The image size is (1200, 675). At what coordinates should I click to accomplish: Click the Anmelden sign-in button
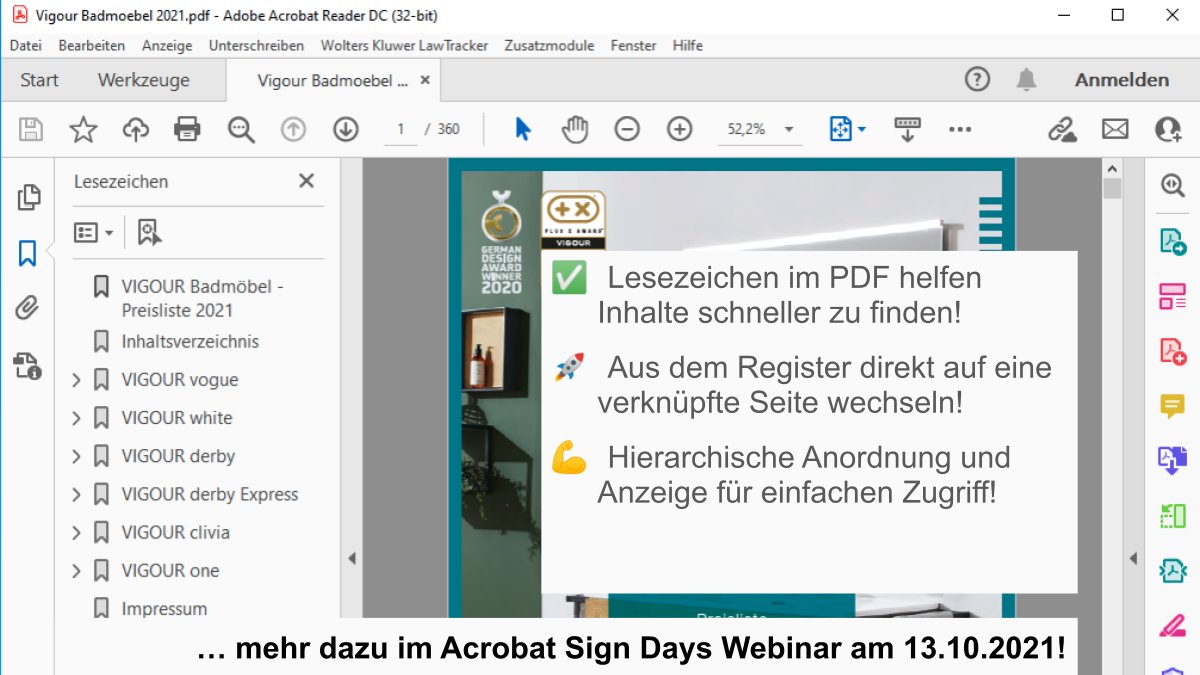1122,80
